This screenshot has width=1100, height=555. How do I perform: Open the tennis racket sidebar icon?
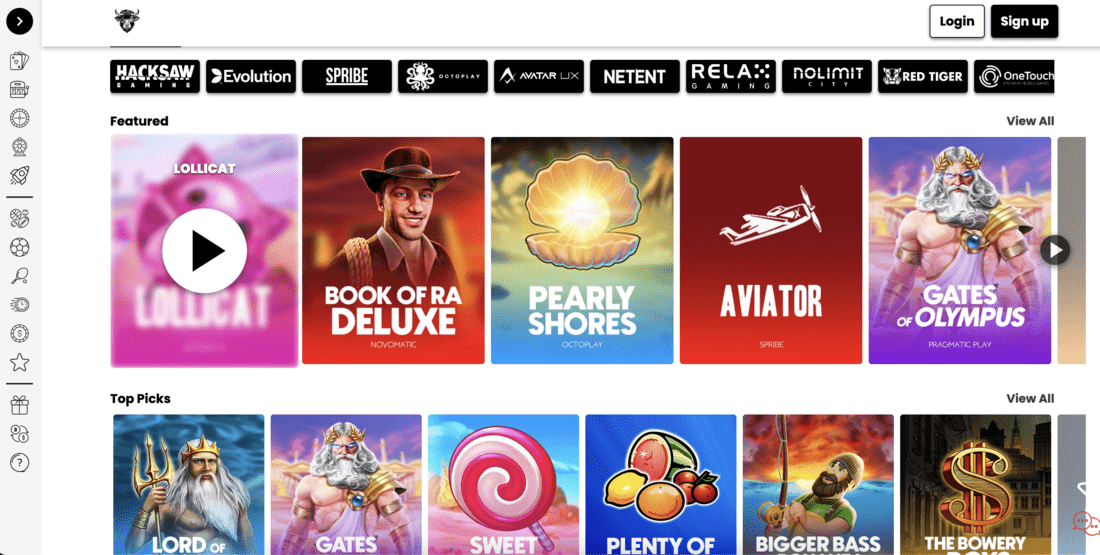click(20, 276)
